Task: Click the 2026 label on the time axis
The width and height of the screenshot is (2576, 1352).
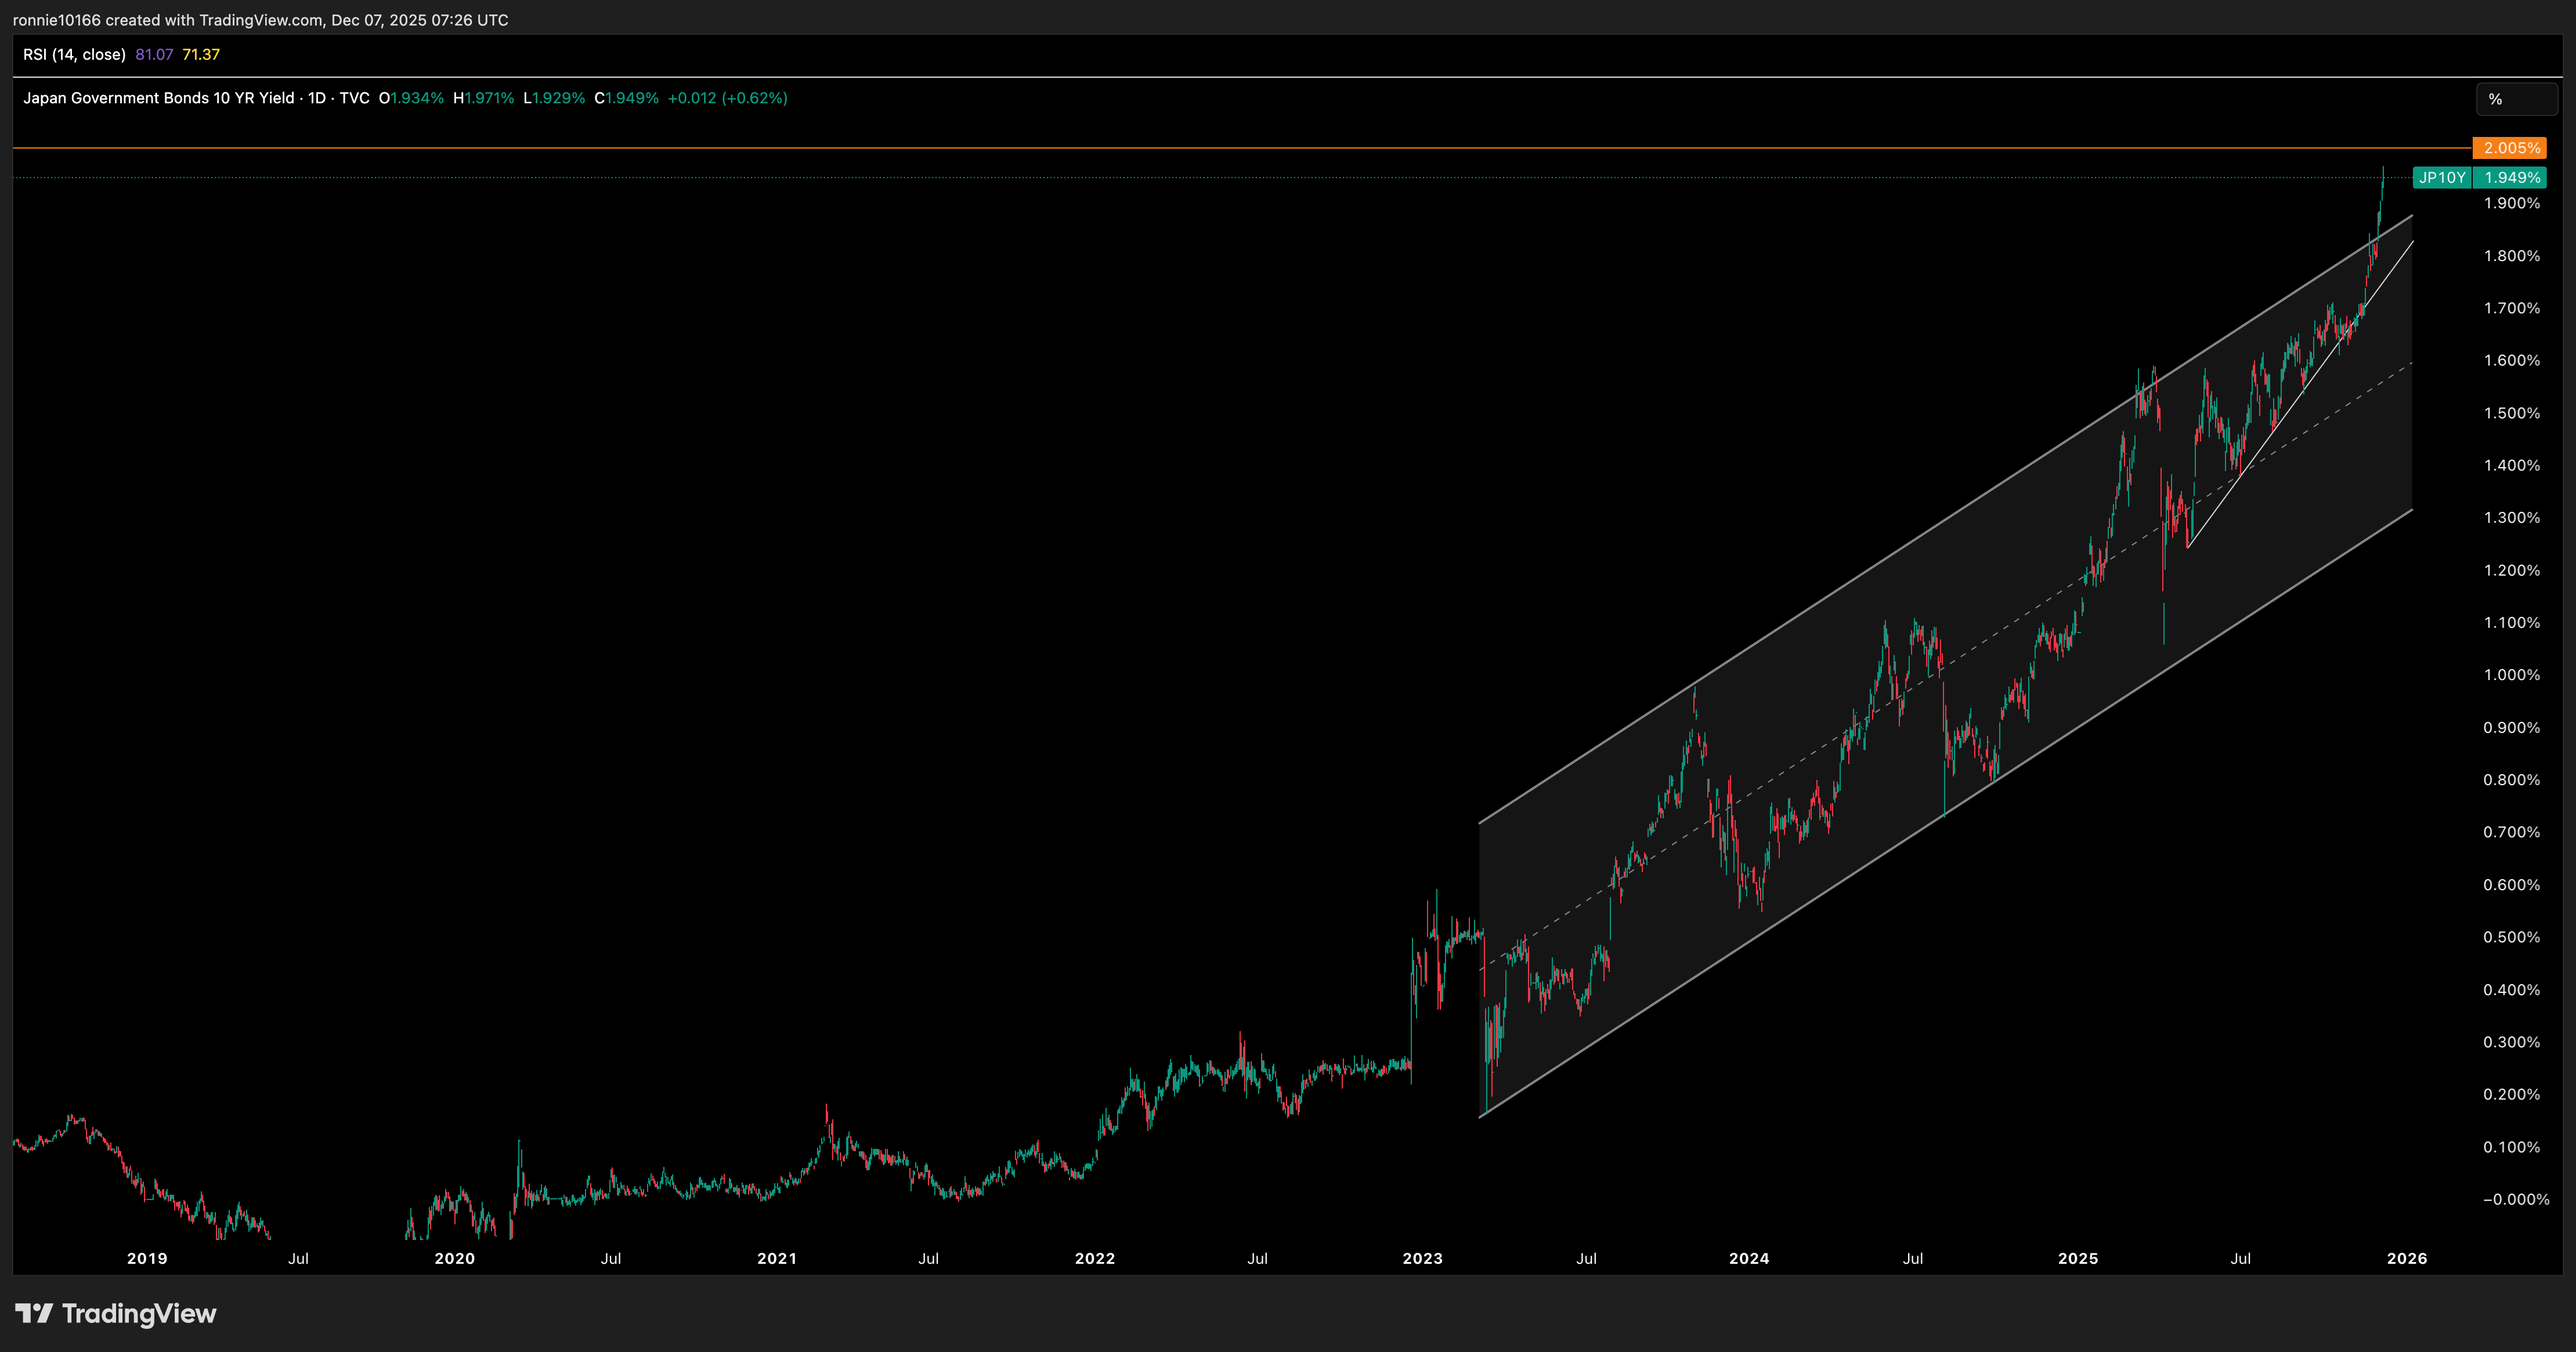Action: 2406,1258
